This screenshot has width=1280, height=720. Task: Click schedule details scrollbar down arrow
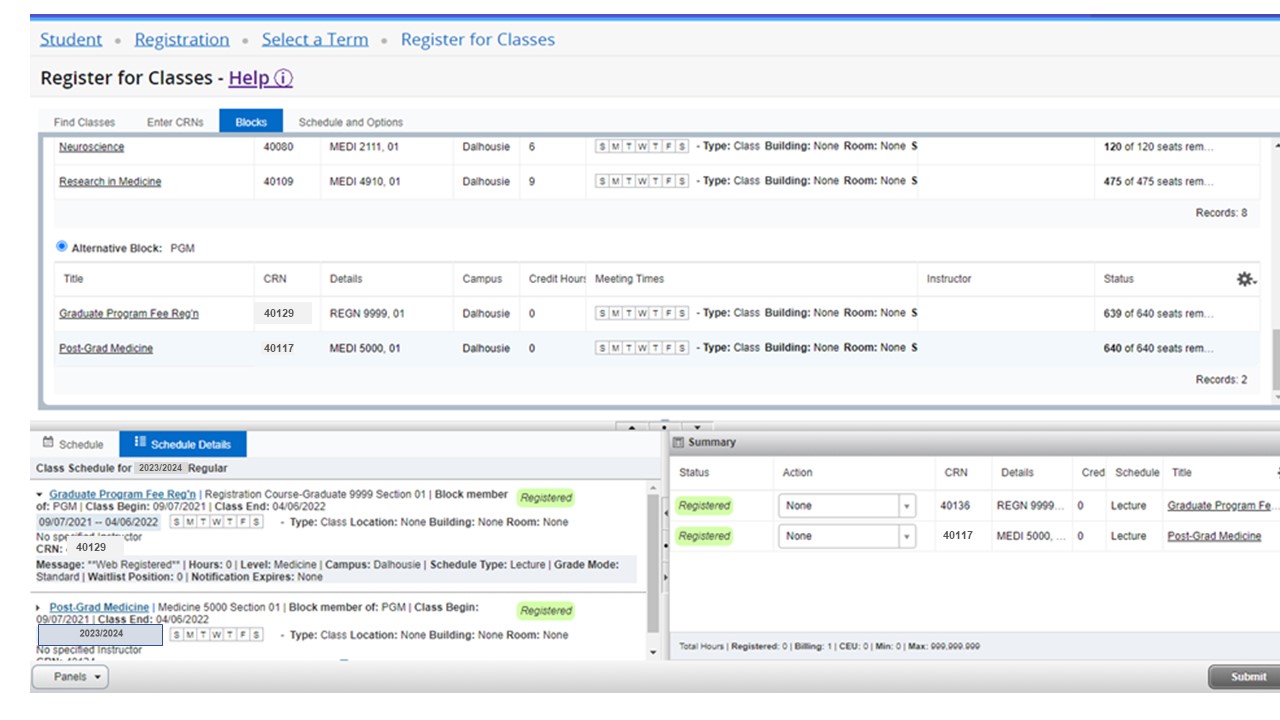pos(654,652)
